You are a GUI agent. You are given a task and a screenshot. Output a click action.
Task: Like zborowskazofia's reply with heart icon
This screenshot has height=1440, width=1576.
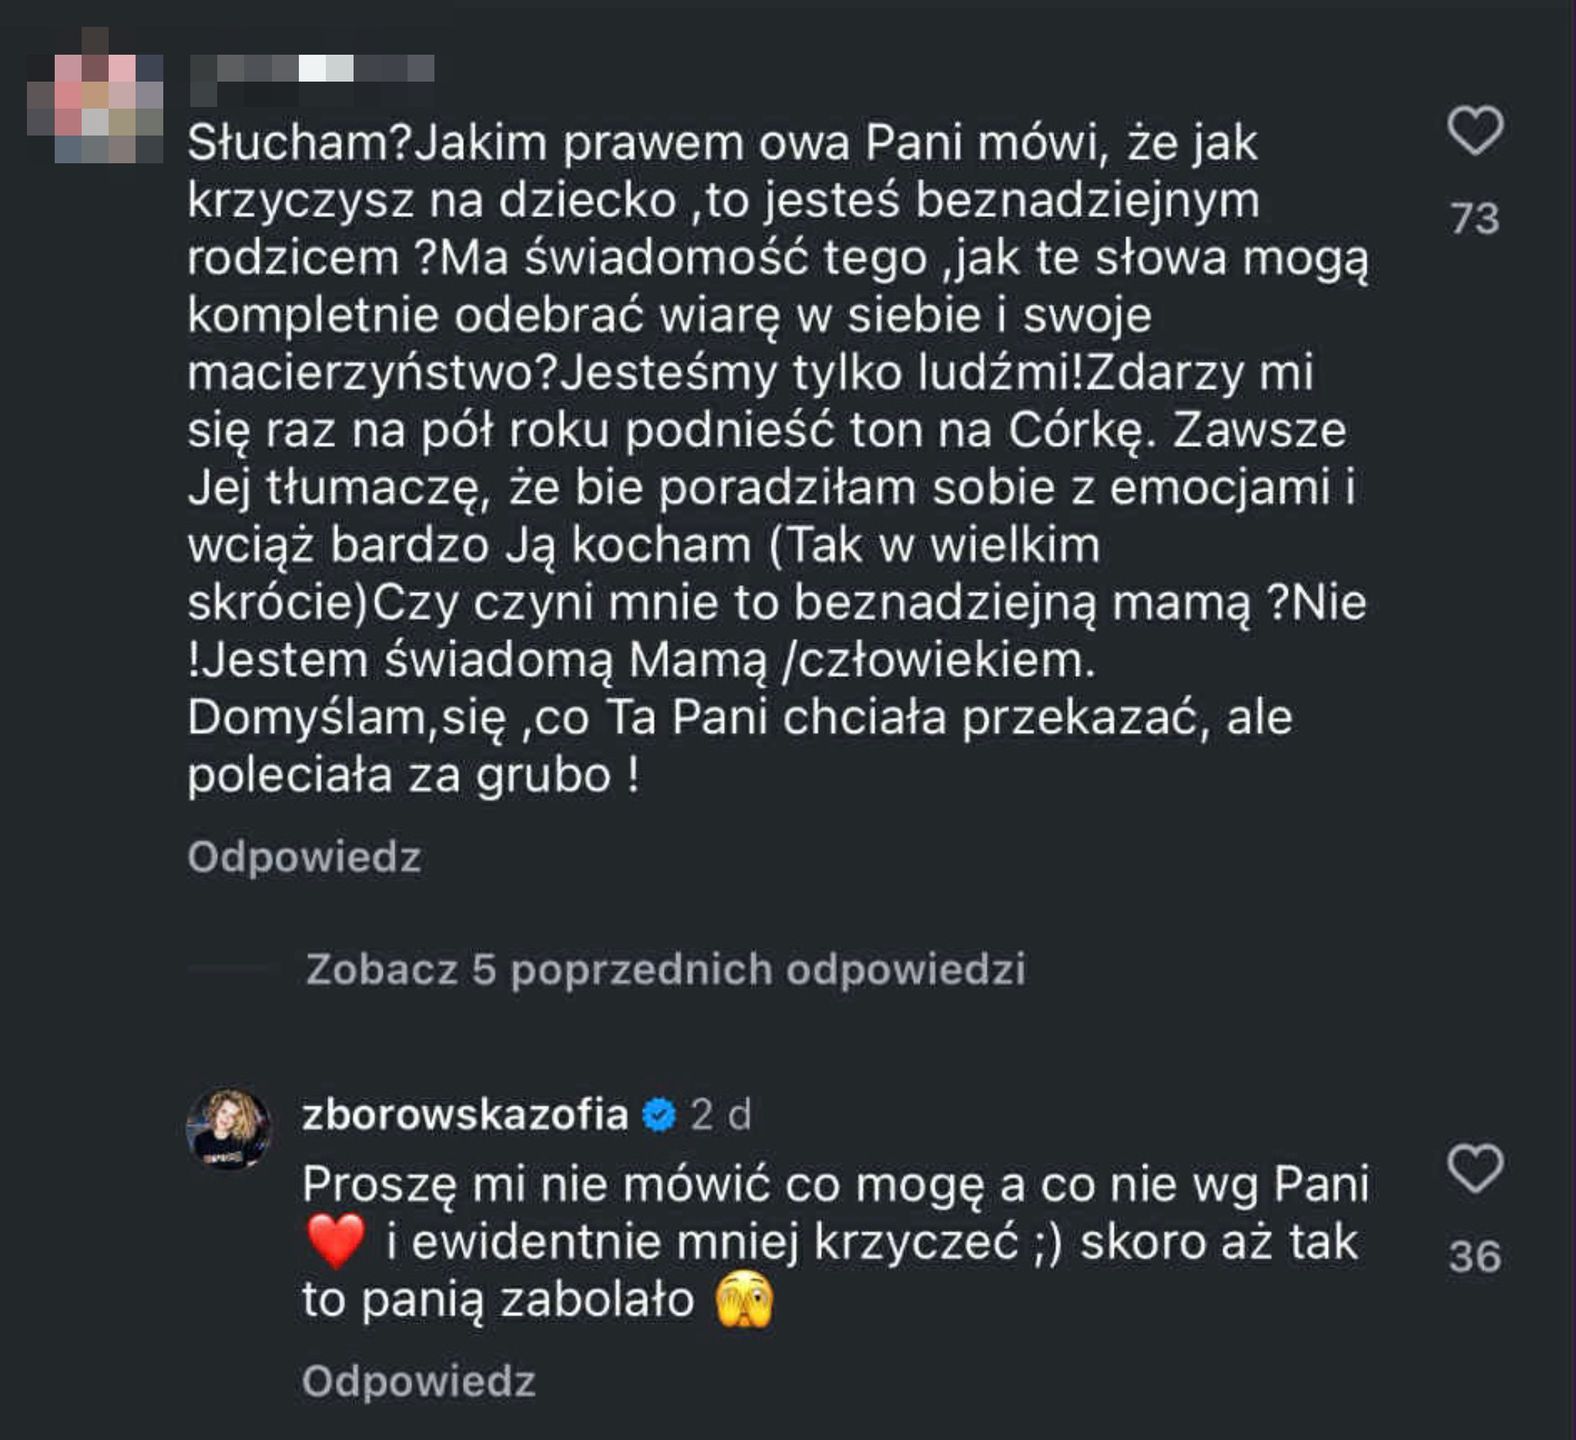pyautogui.click(x=1475, y=1168)
